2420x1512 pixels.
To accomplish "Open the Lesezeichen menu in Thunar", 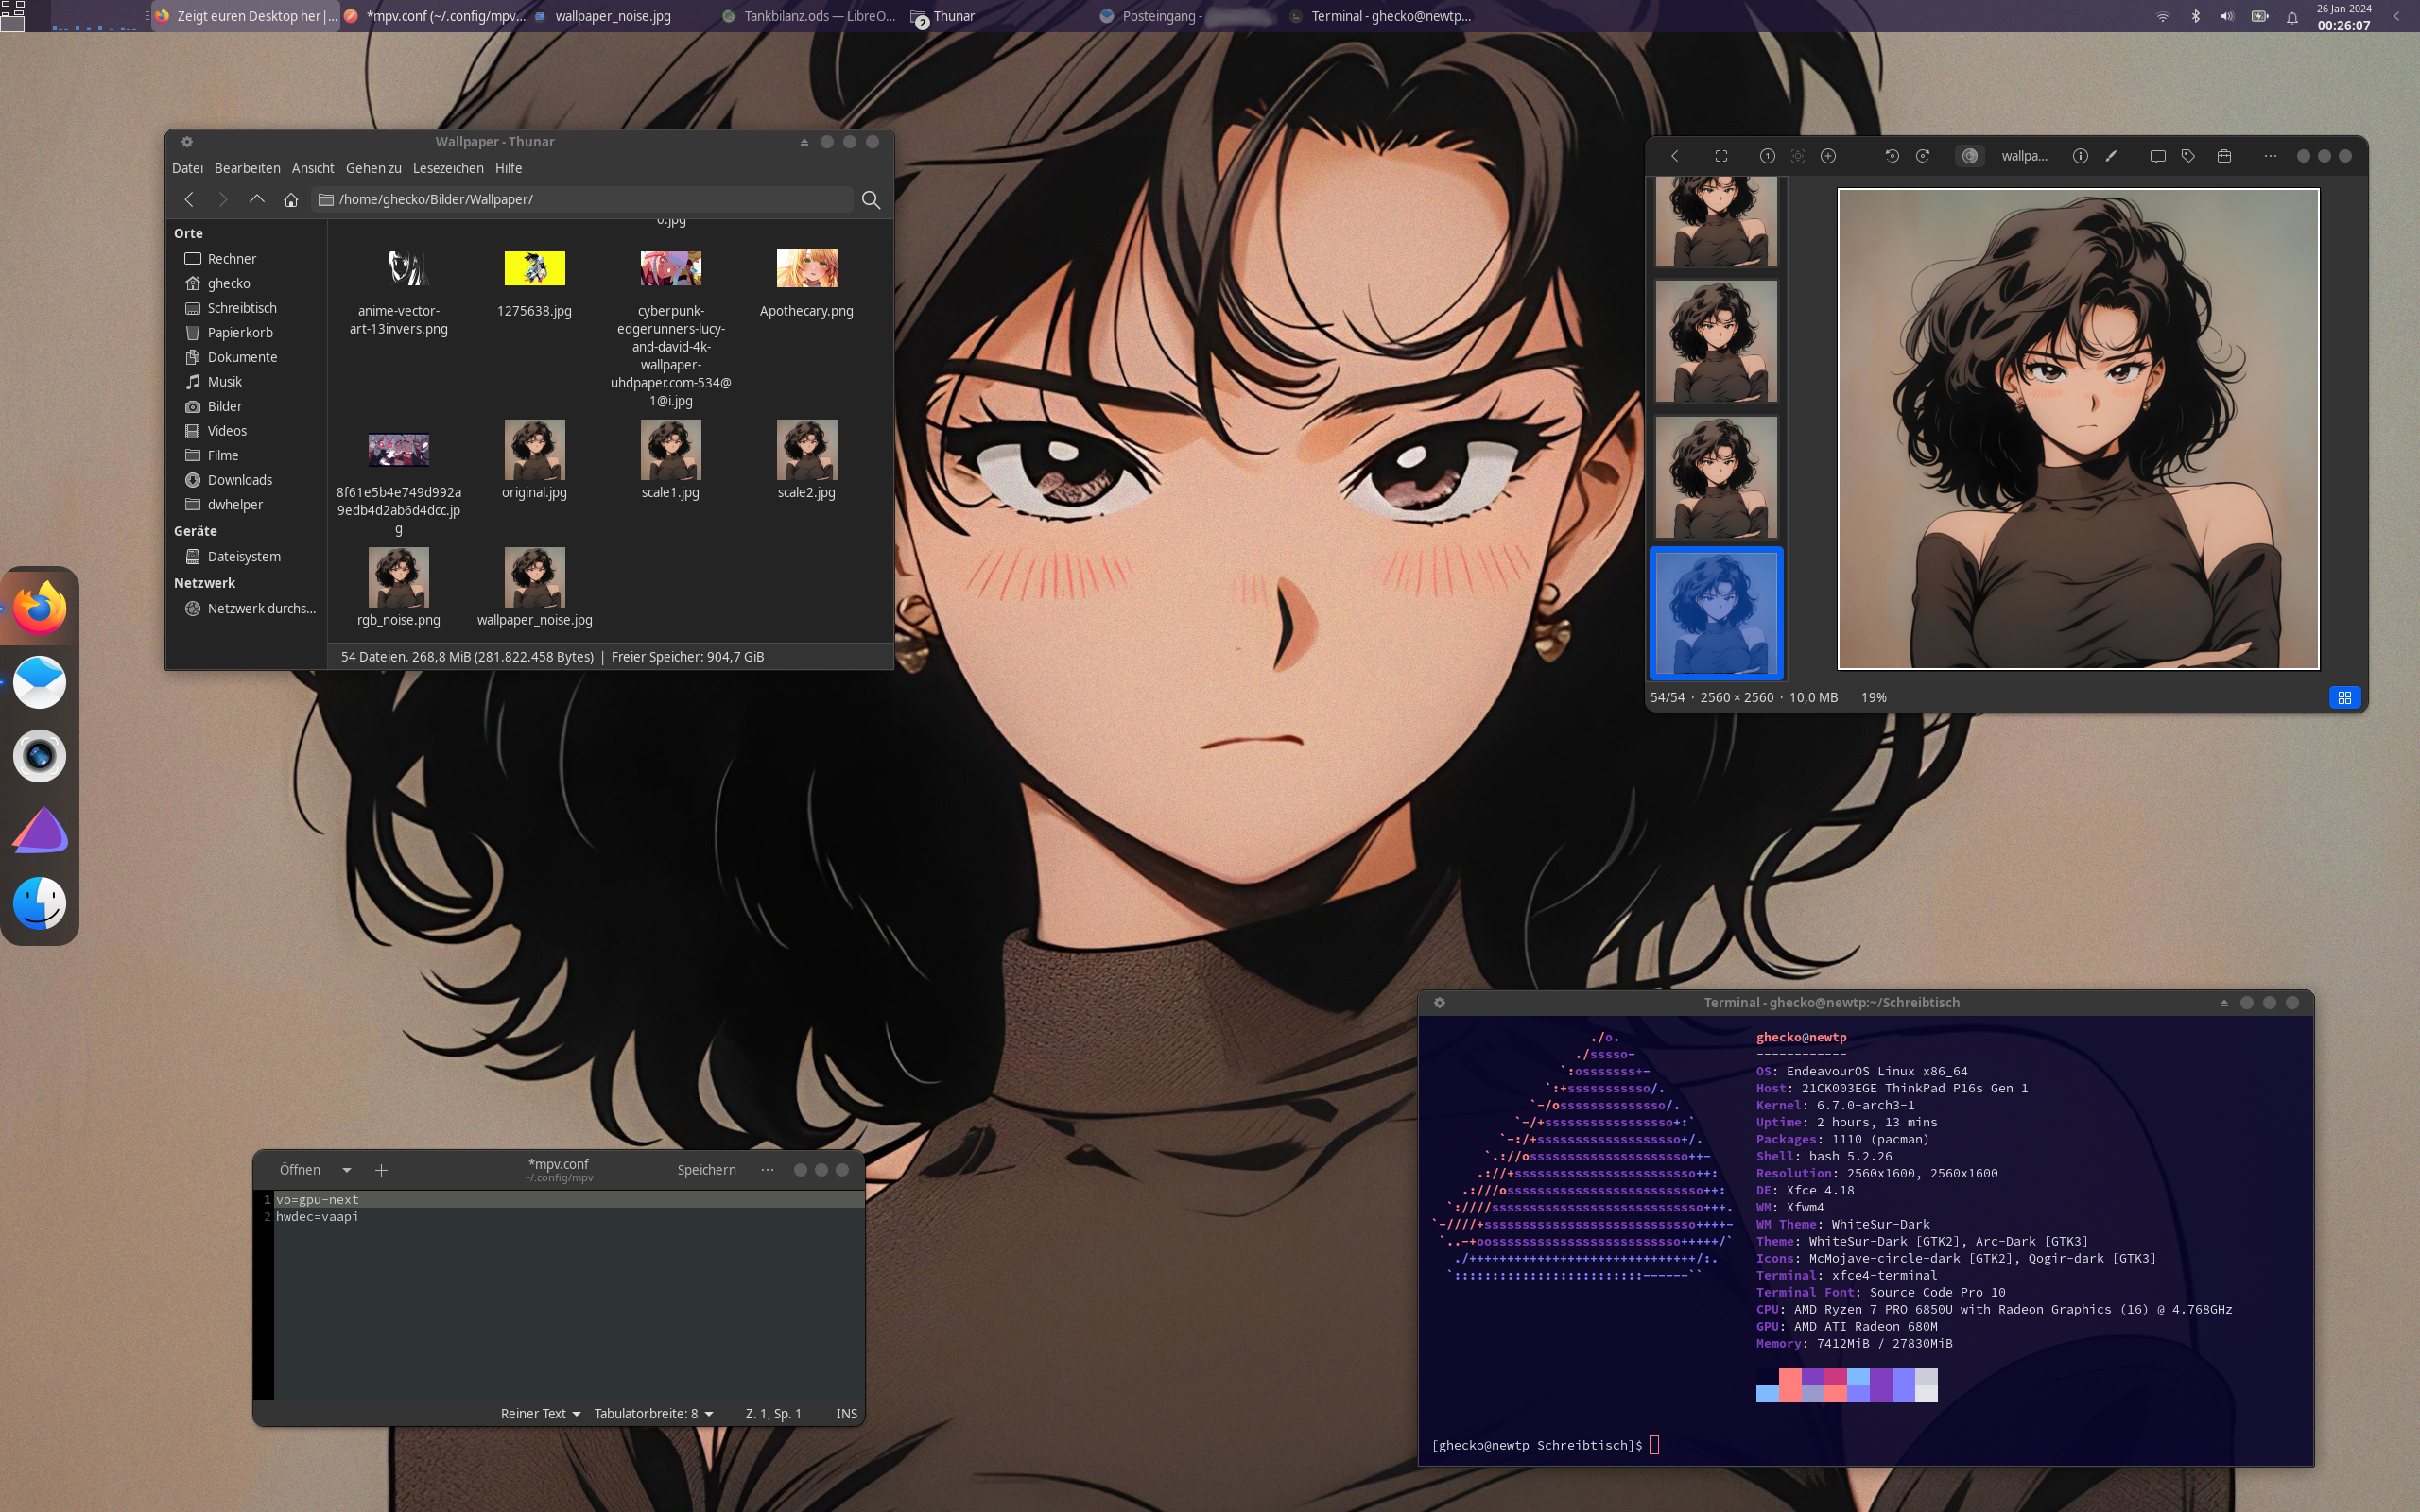I will pos(448,168).
